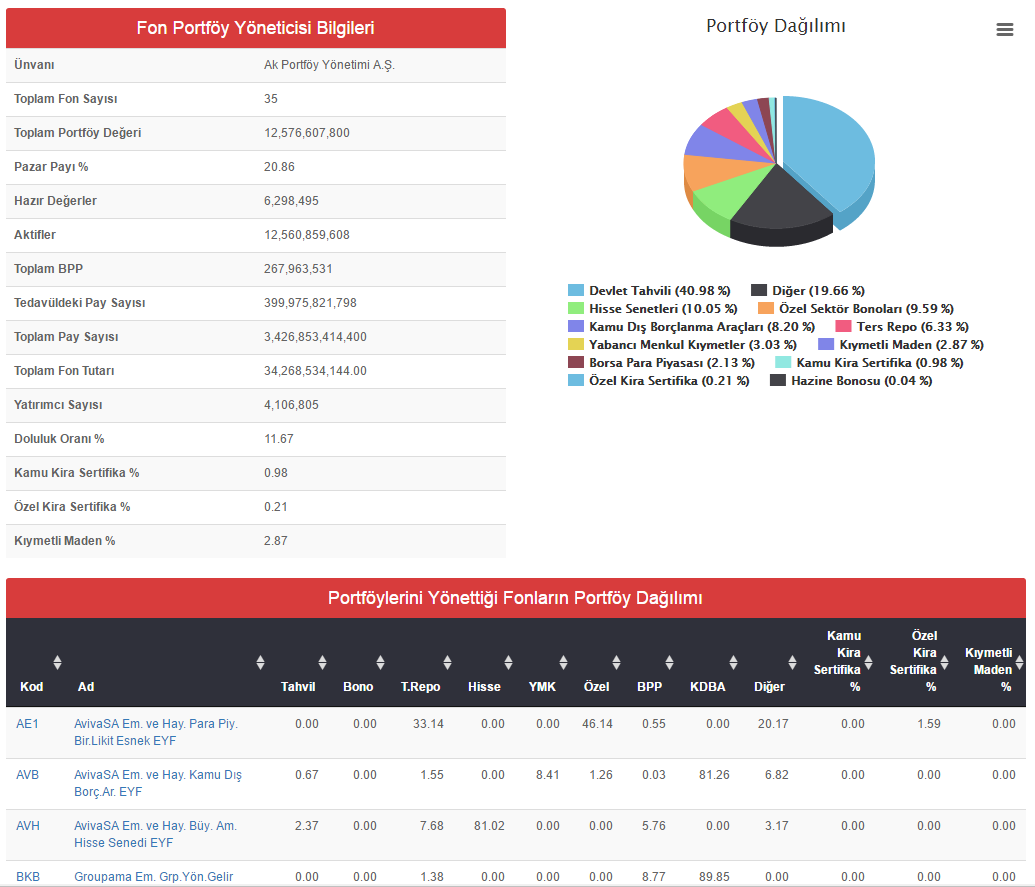This screenshot has width=1035, height=887.
Task: Open AvivaSA Kamu Dış Borç.Ar. EYF link
Action: (158, 783)
